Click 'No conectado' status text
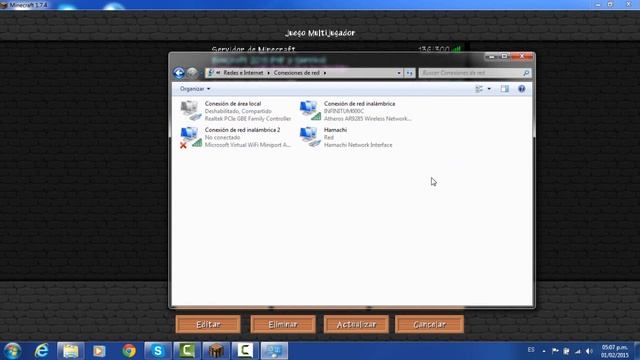This screenshot has height=360, width=640. (x=222, y=138)
